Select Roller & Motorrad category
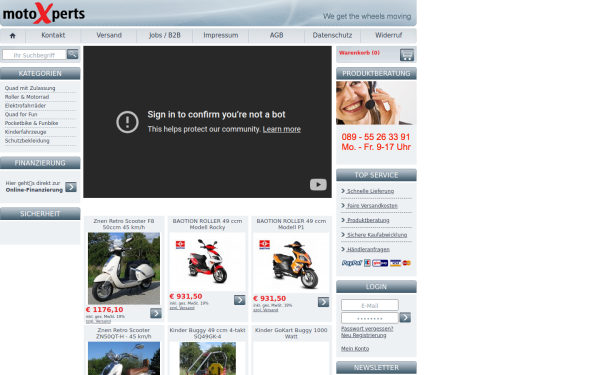The image size is (600, 375). 27,97
